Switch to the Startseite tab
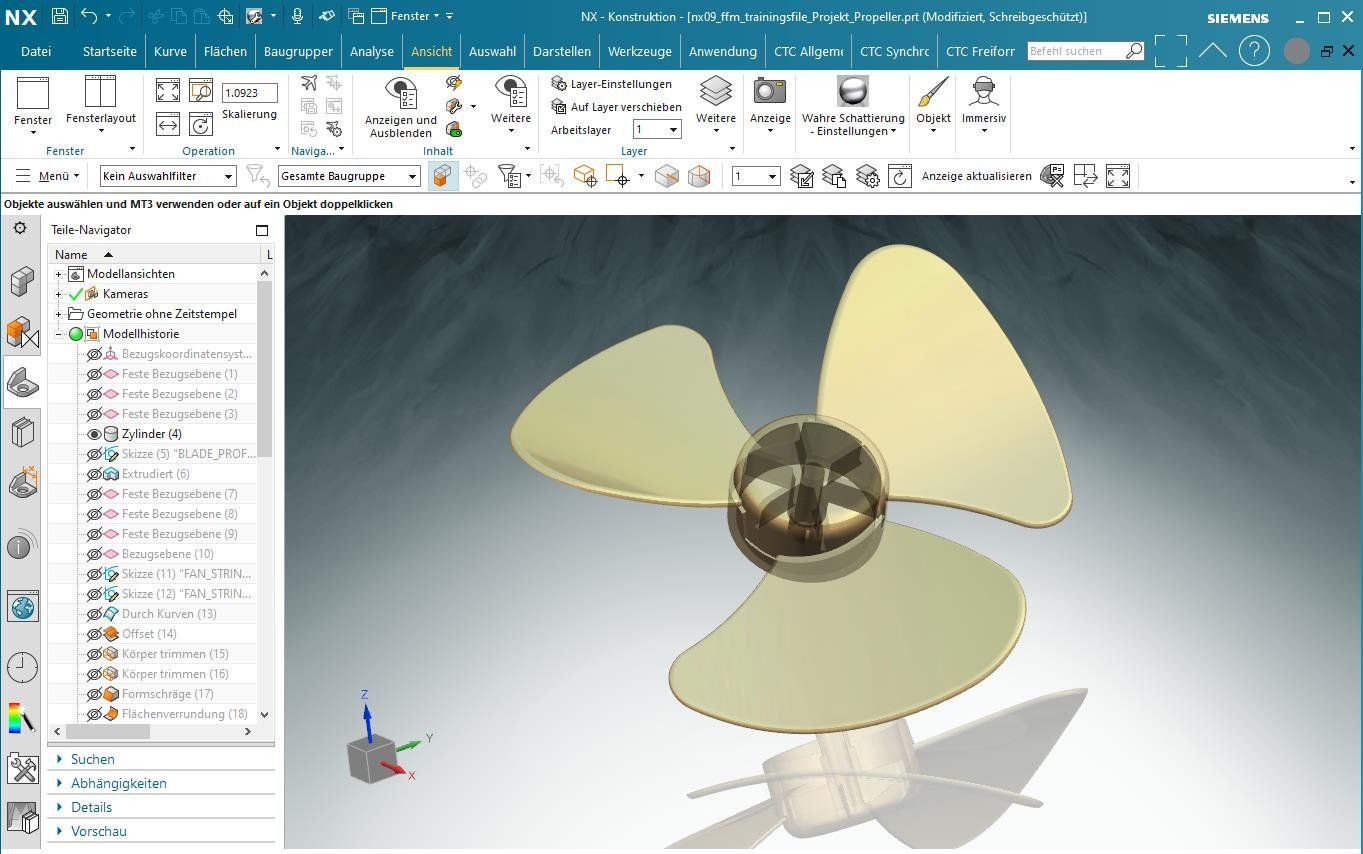This screenshot has width=1363, height=854. point(110,51)
